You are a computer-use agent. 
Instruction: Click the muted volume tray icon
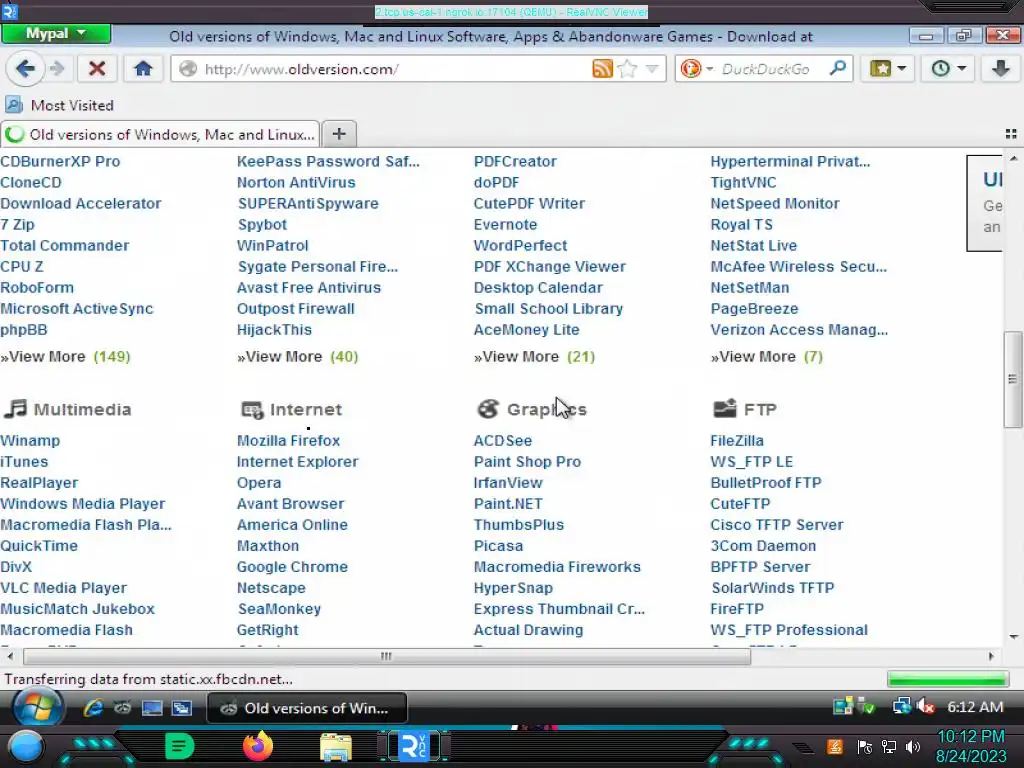[925, 707]
